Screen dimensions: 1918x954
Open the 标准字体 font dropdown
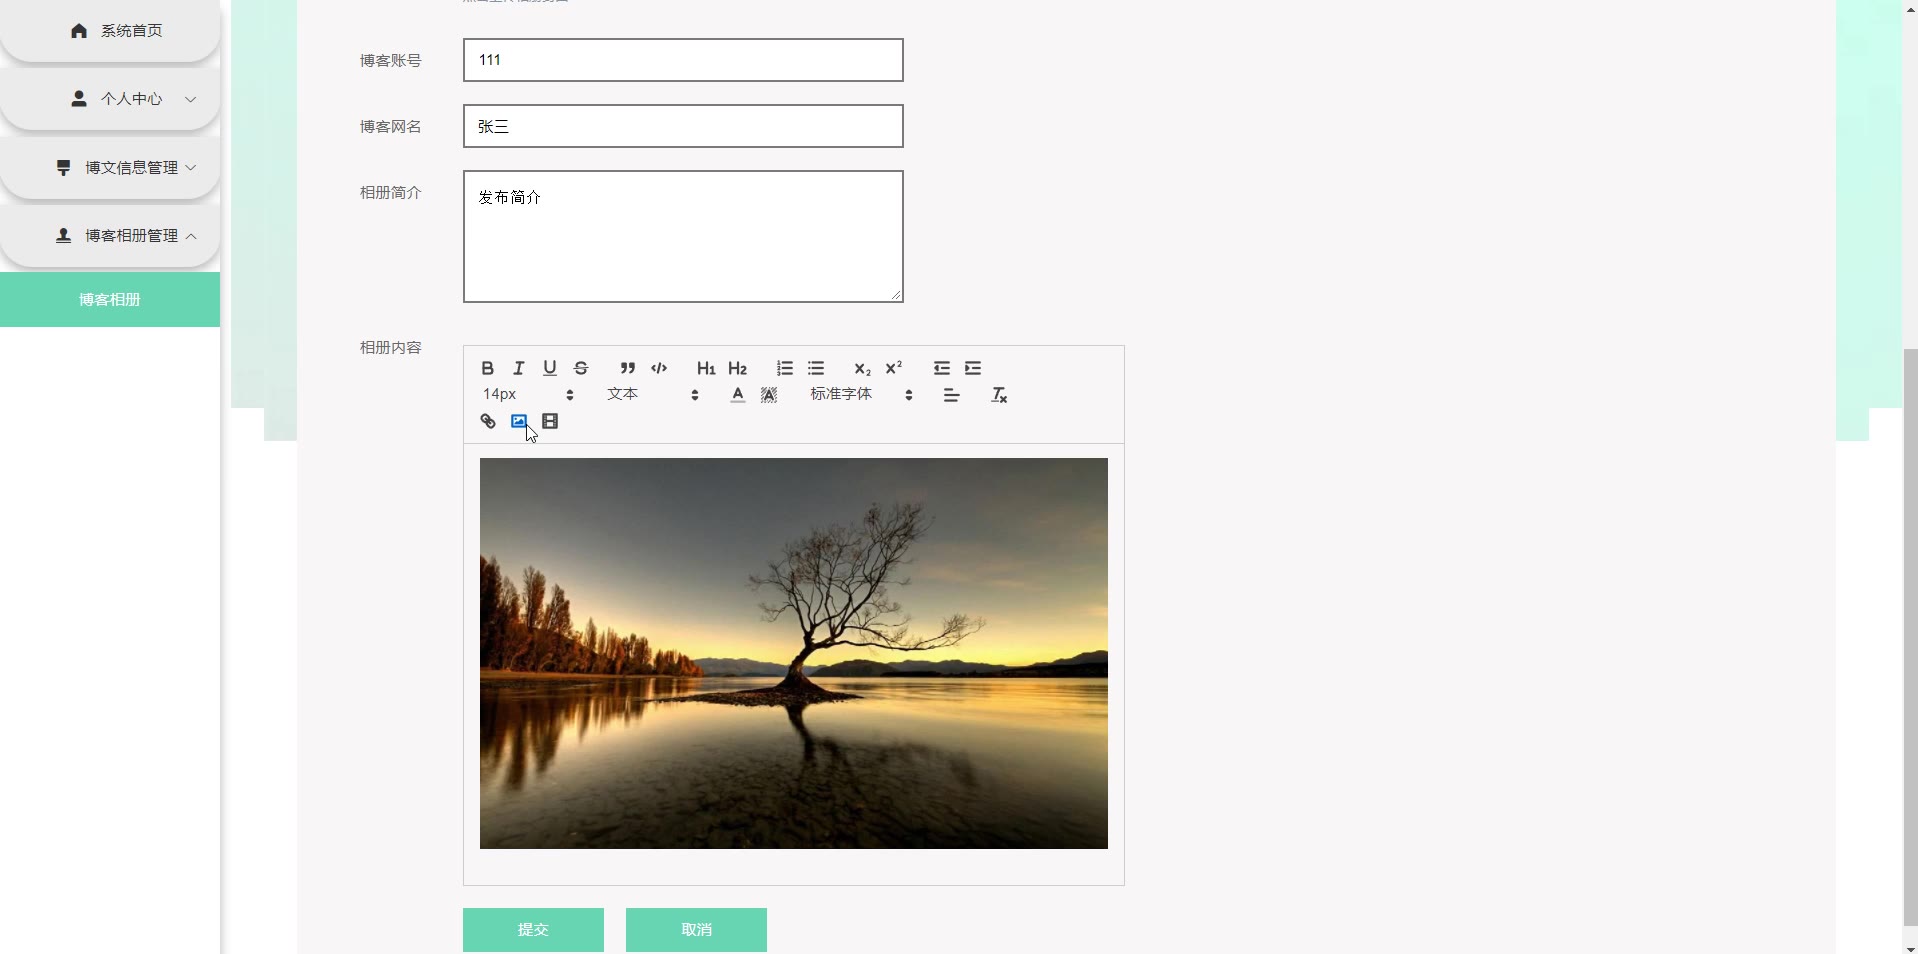[x=861, y=395]
